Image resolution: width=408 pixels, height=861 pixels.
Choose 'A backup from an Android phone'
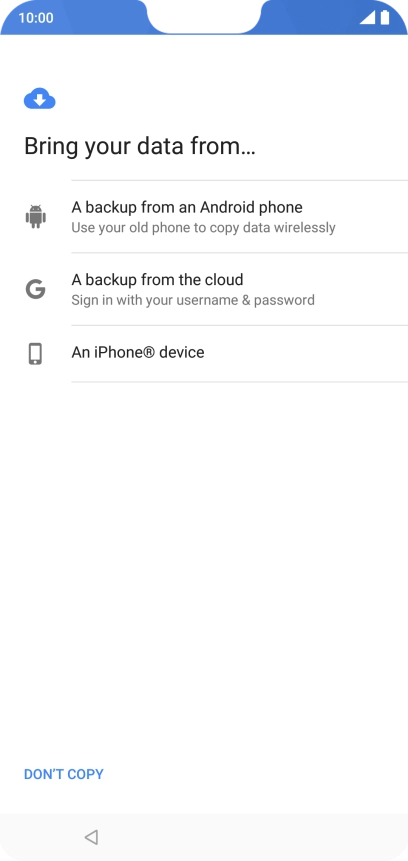pos(204,216)
